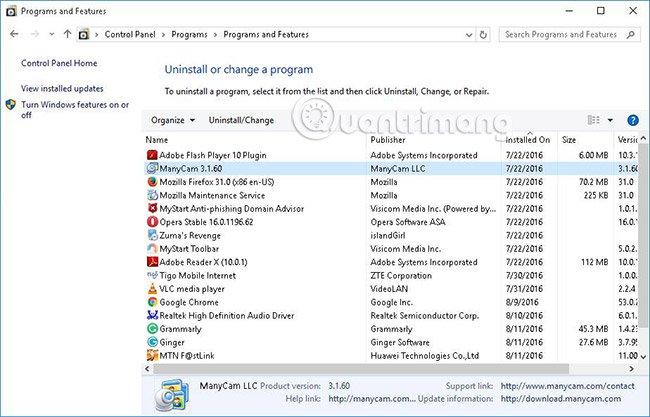The width and height of the screenshot is (650, 417).
Task: Click the ManyCam large details pane icon
Action: point(171,394)
